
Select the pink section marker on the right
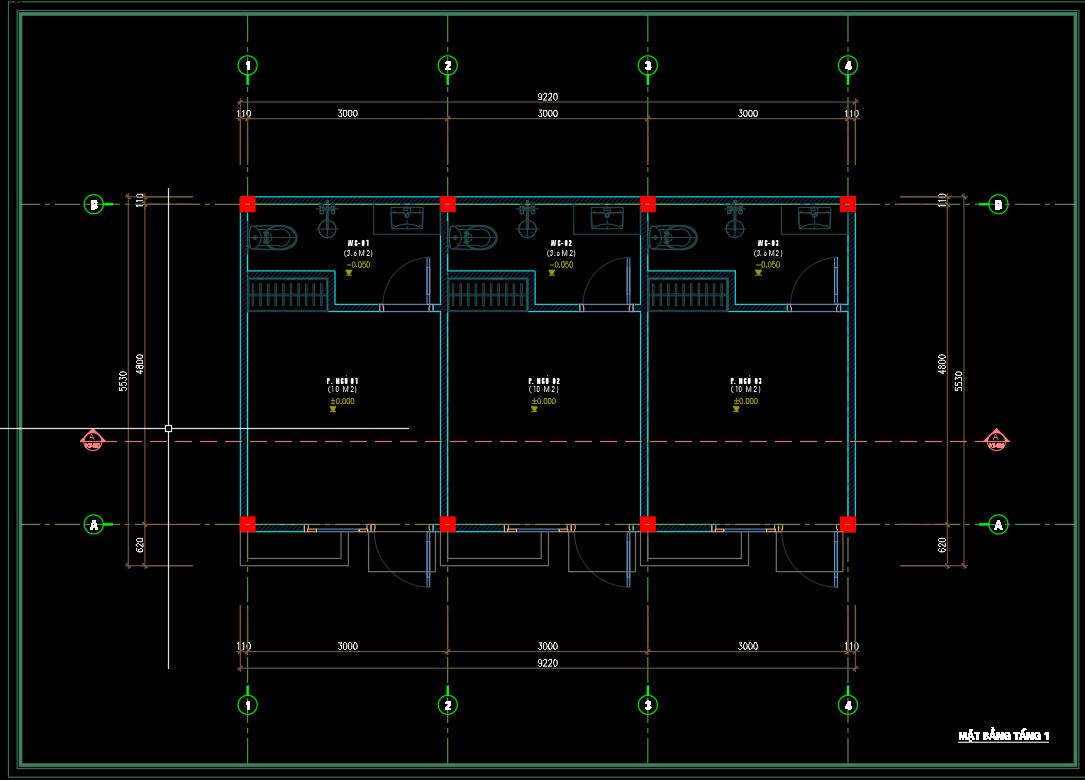tap(996, 439)
